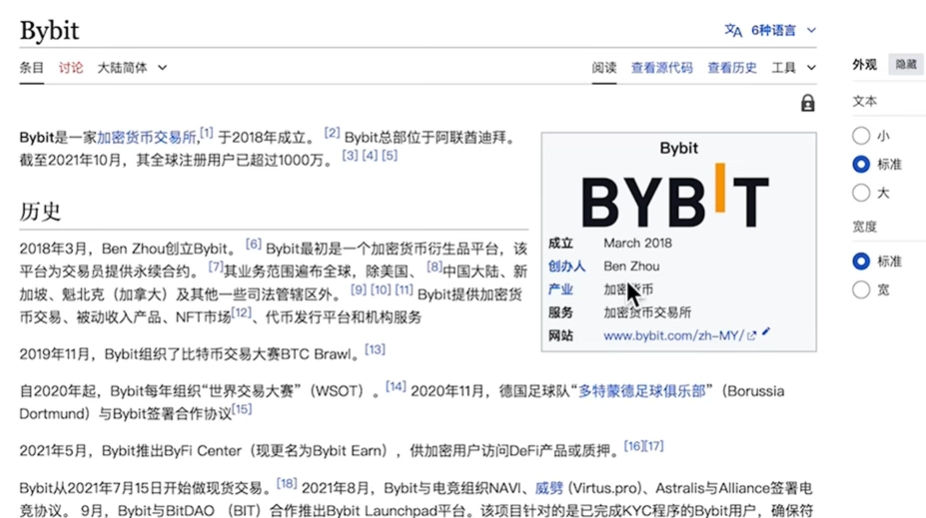Select the standard text size radio button

[861, 164]
